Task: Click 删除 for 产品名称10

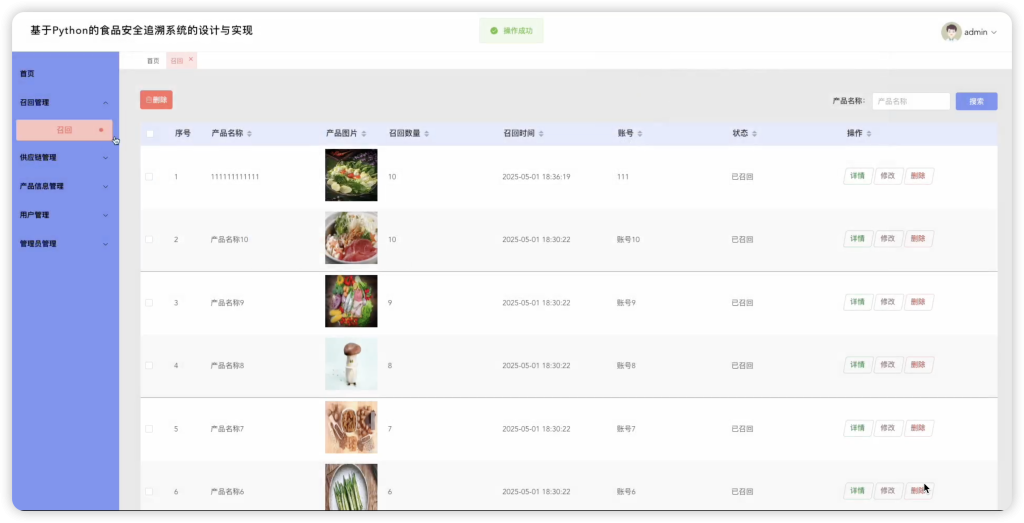Action: (919, 239)
